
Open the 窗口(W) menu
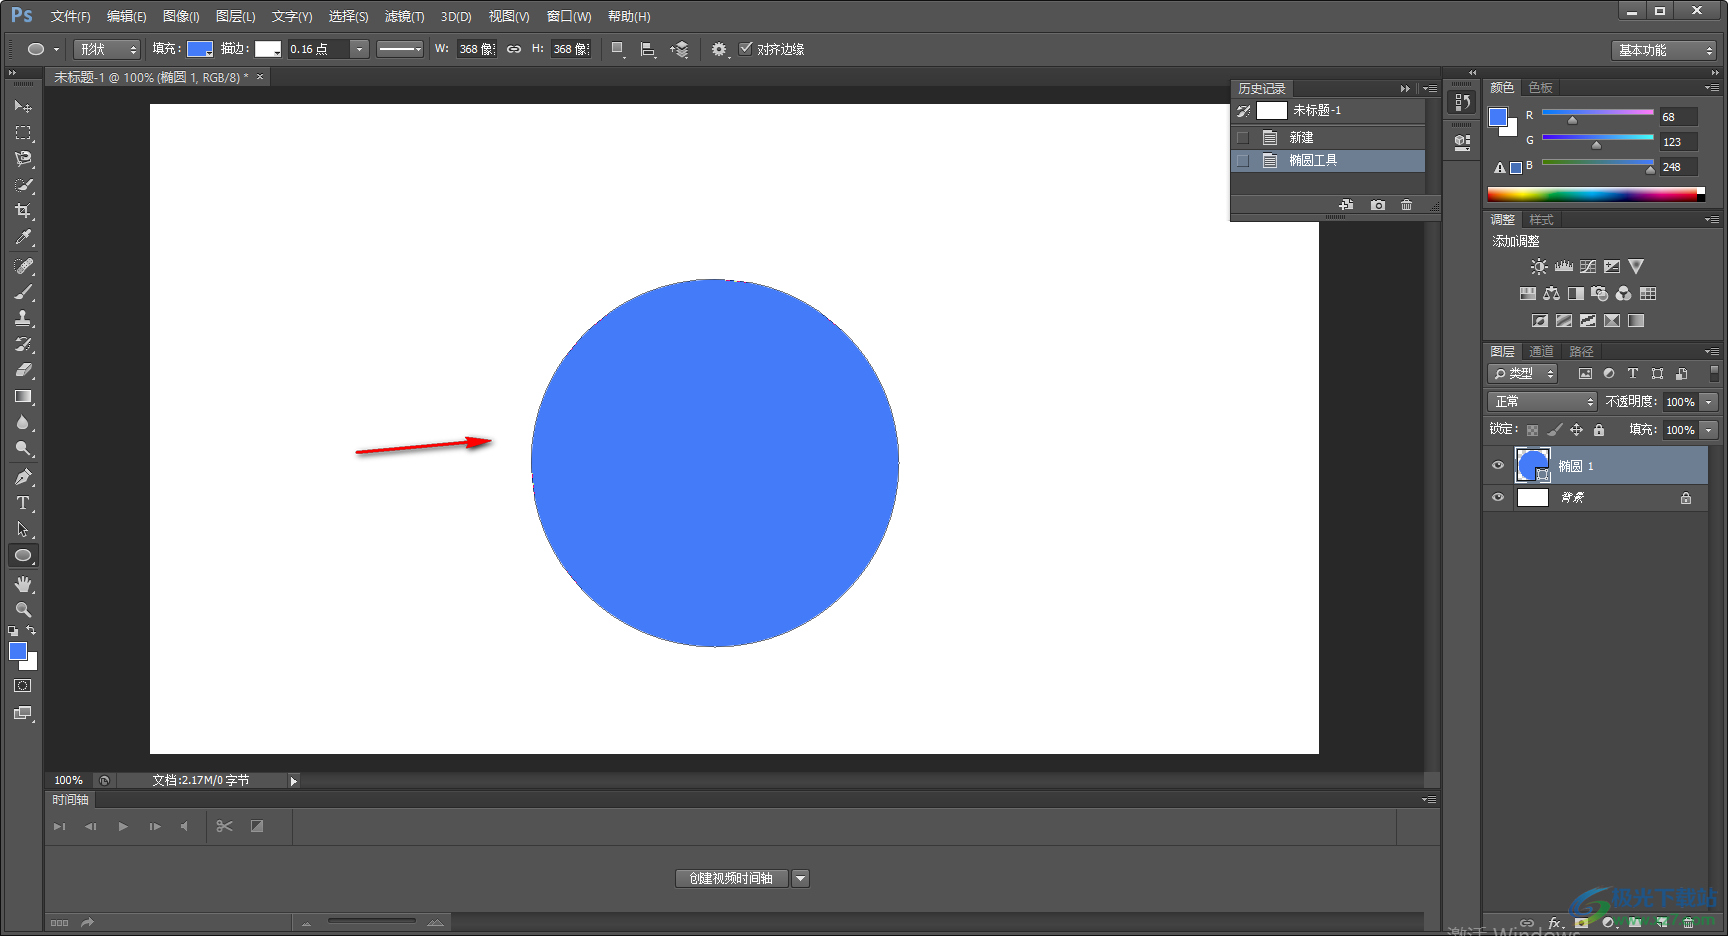[569, 16]
